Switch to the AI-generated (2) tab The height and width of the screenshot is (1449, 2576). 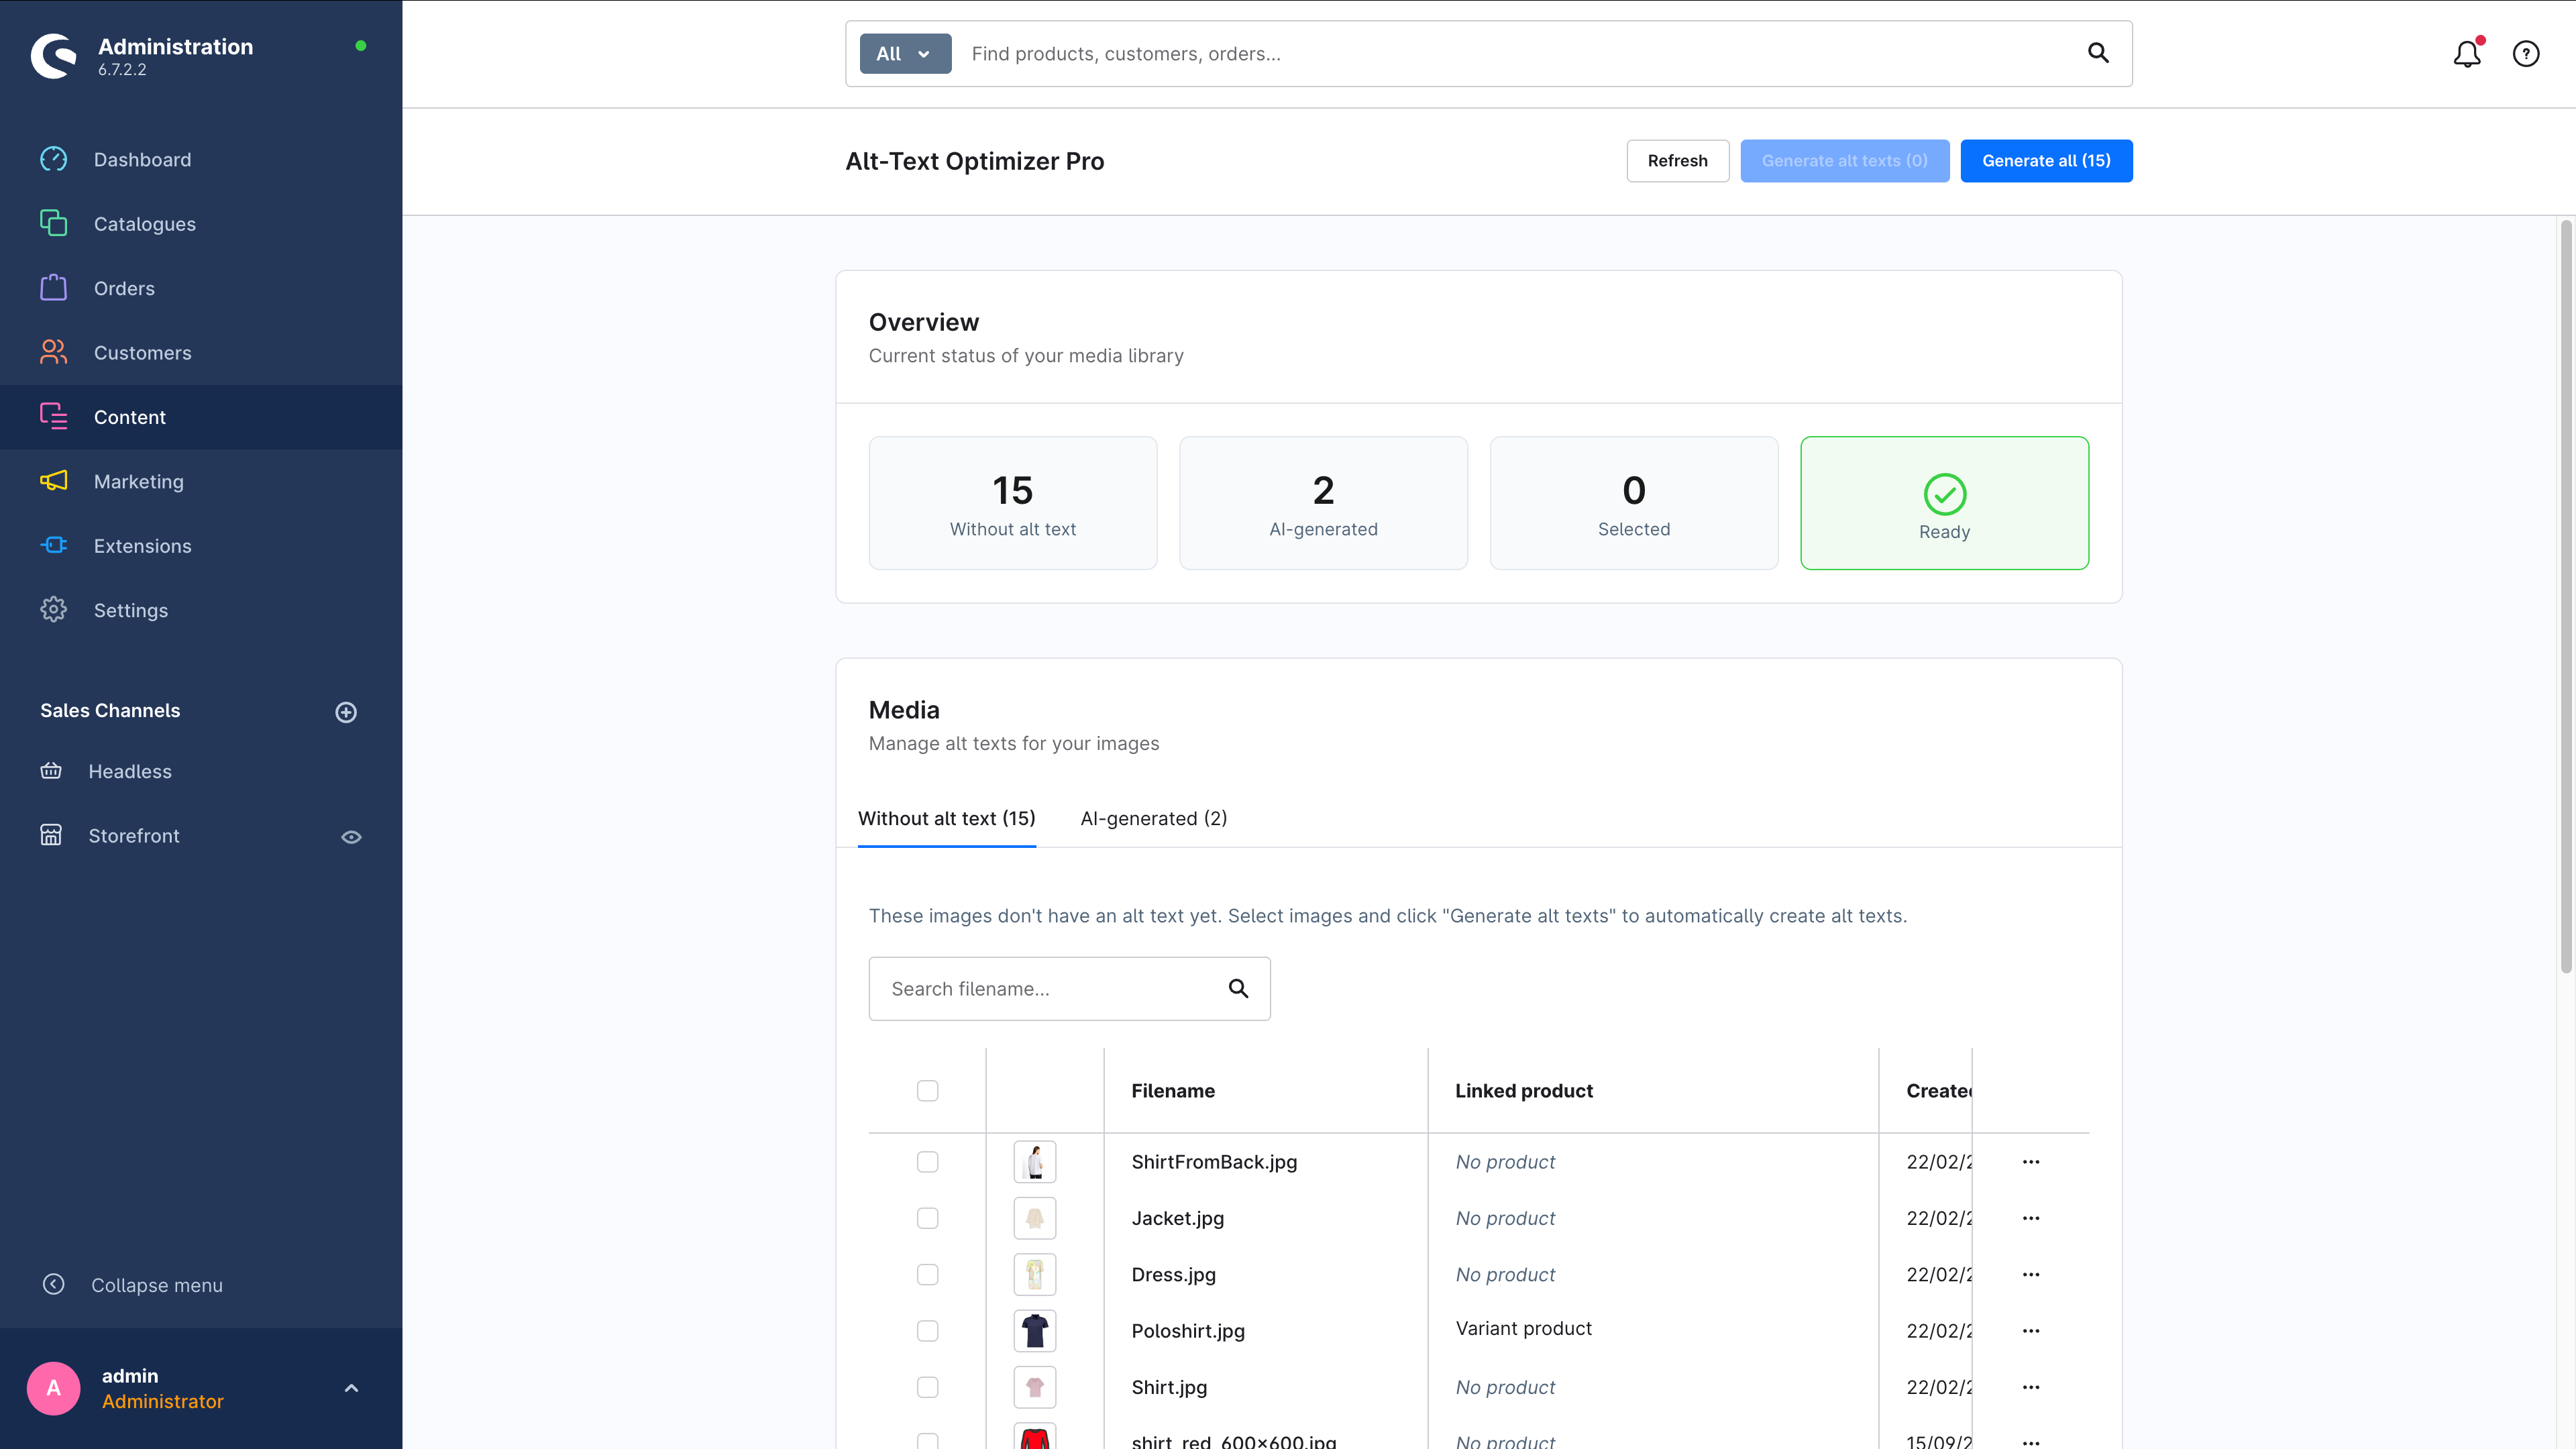coord(1153,818)
